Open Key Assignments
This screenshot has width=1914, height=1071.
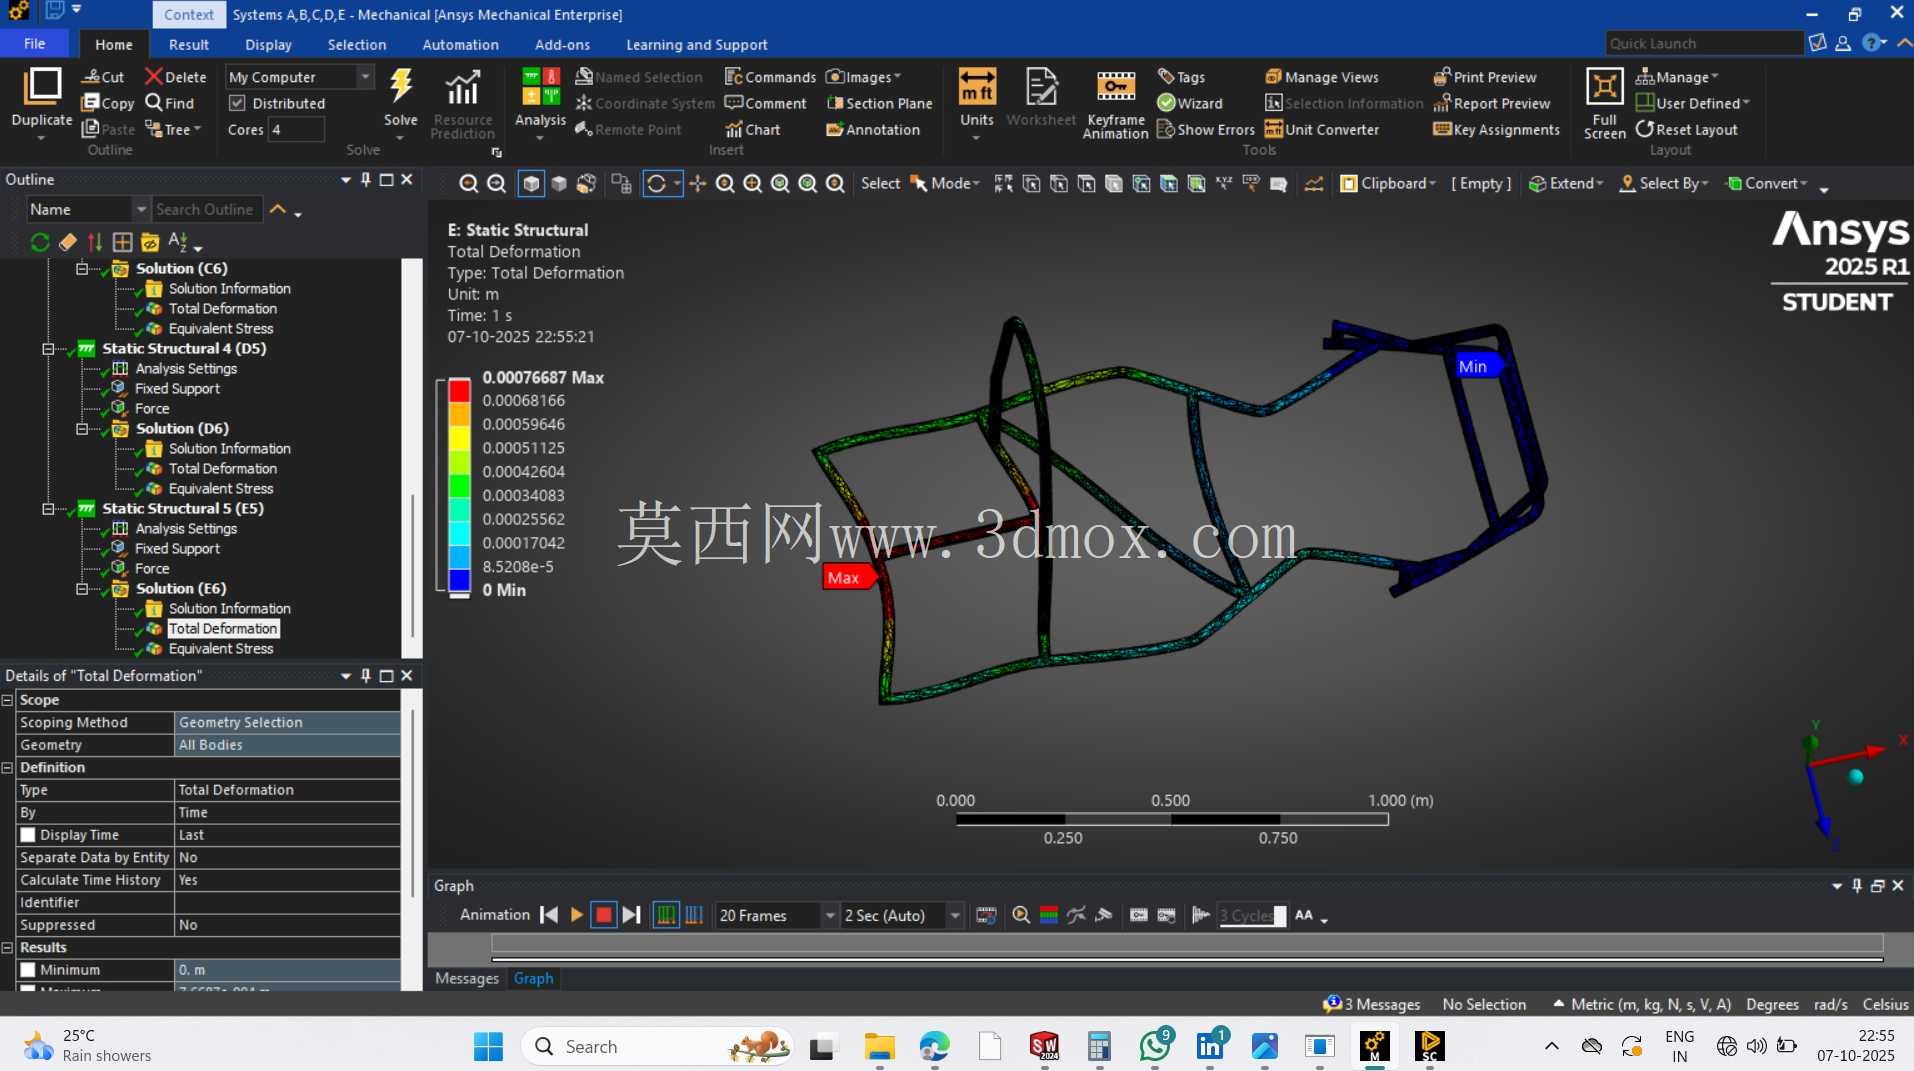pos(1496,129)
